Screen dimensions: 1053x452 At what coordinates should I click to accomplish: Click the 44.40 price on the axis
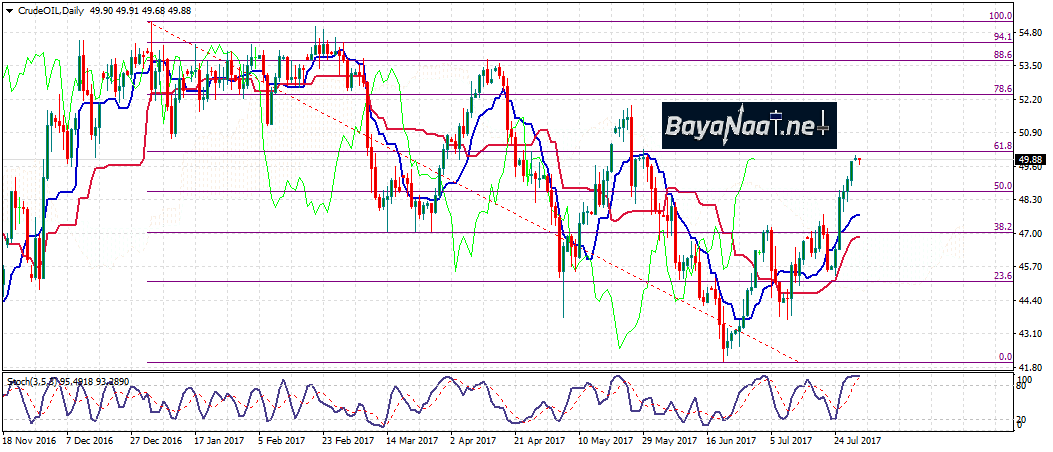1033,301
